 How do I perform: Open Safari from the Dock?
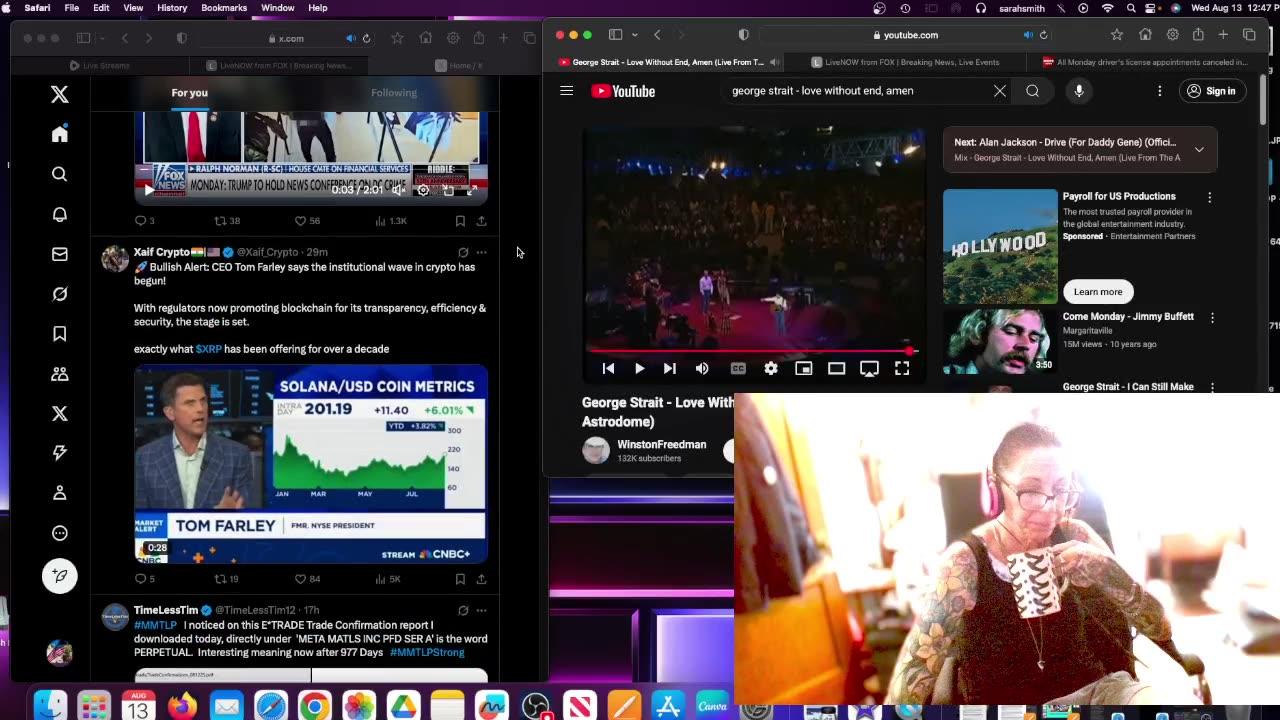click(x=271, y=707)
